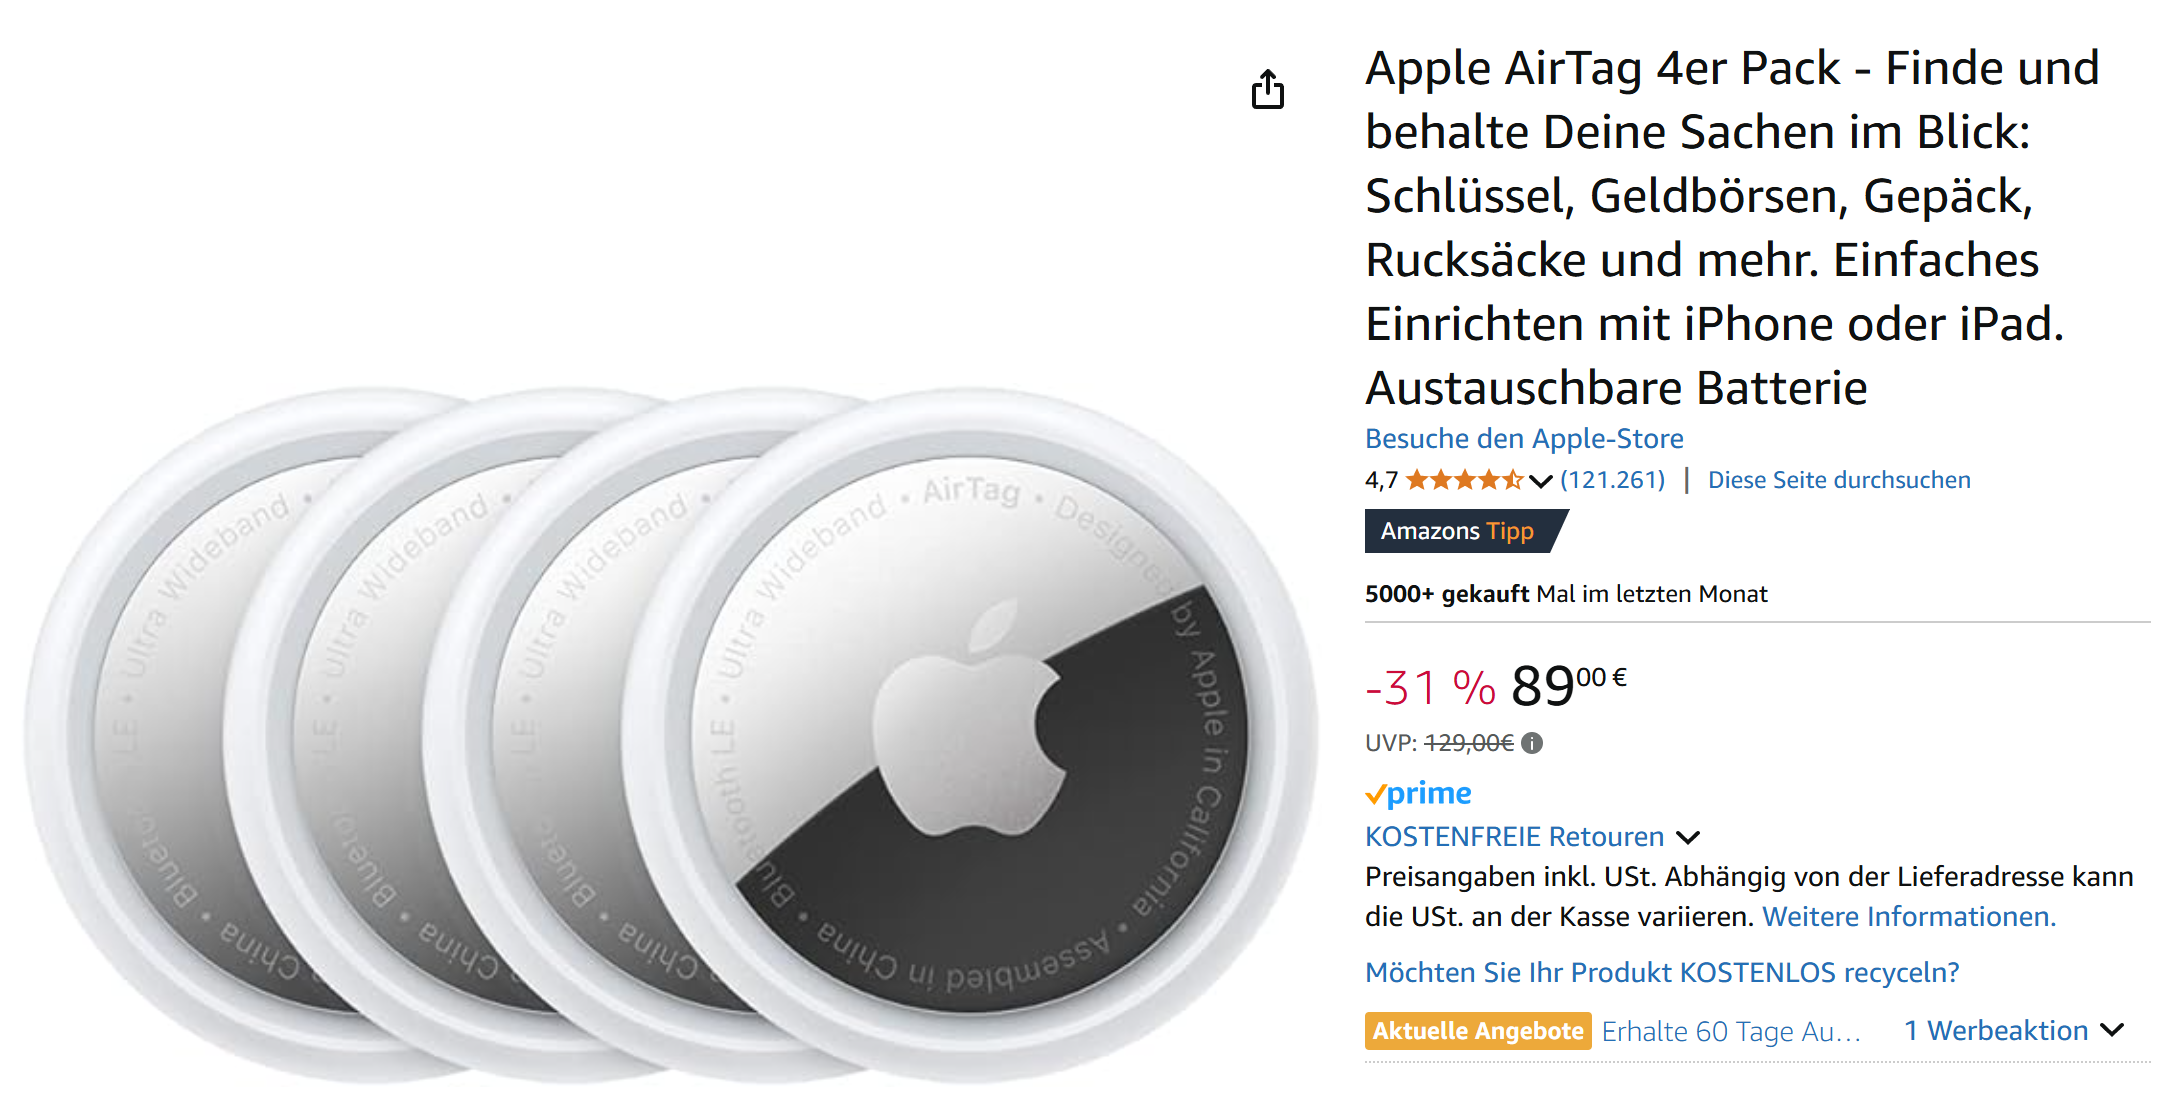
Task: Open the rating breakdown chevron after the stars
Action: 1540,481
